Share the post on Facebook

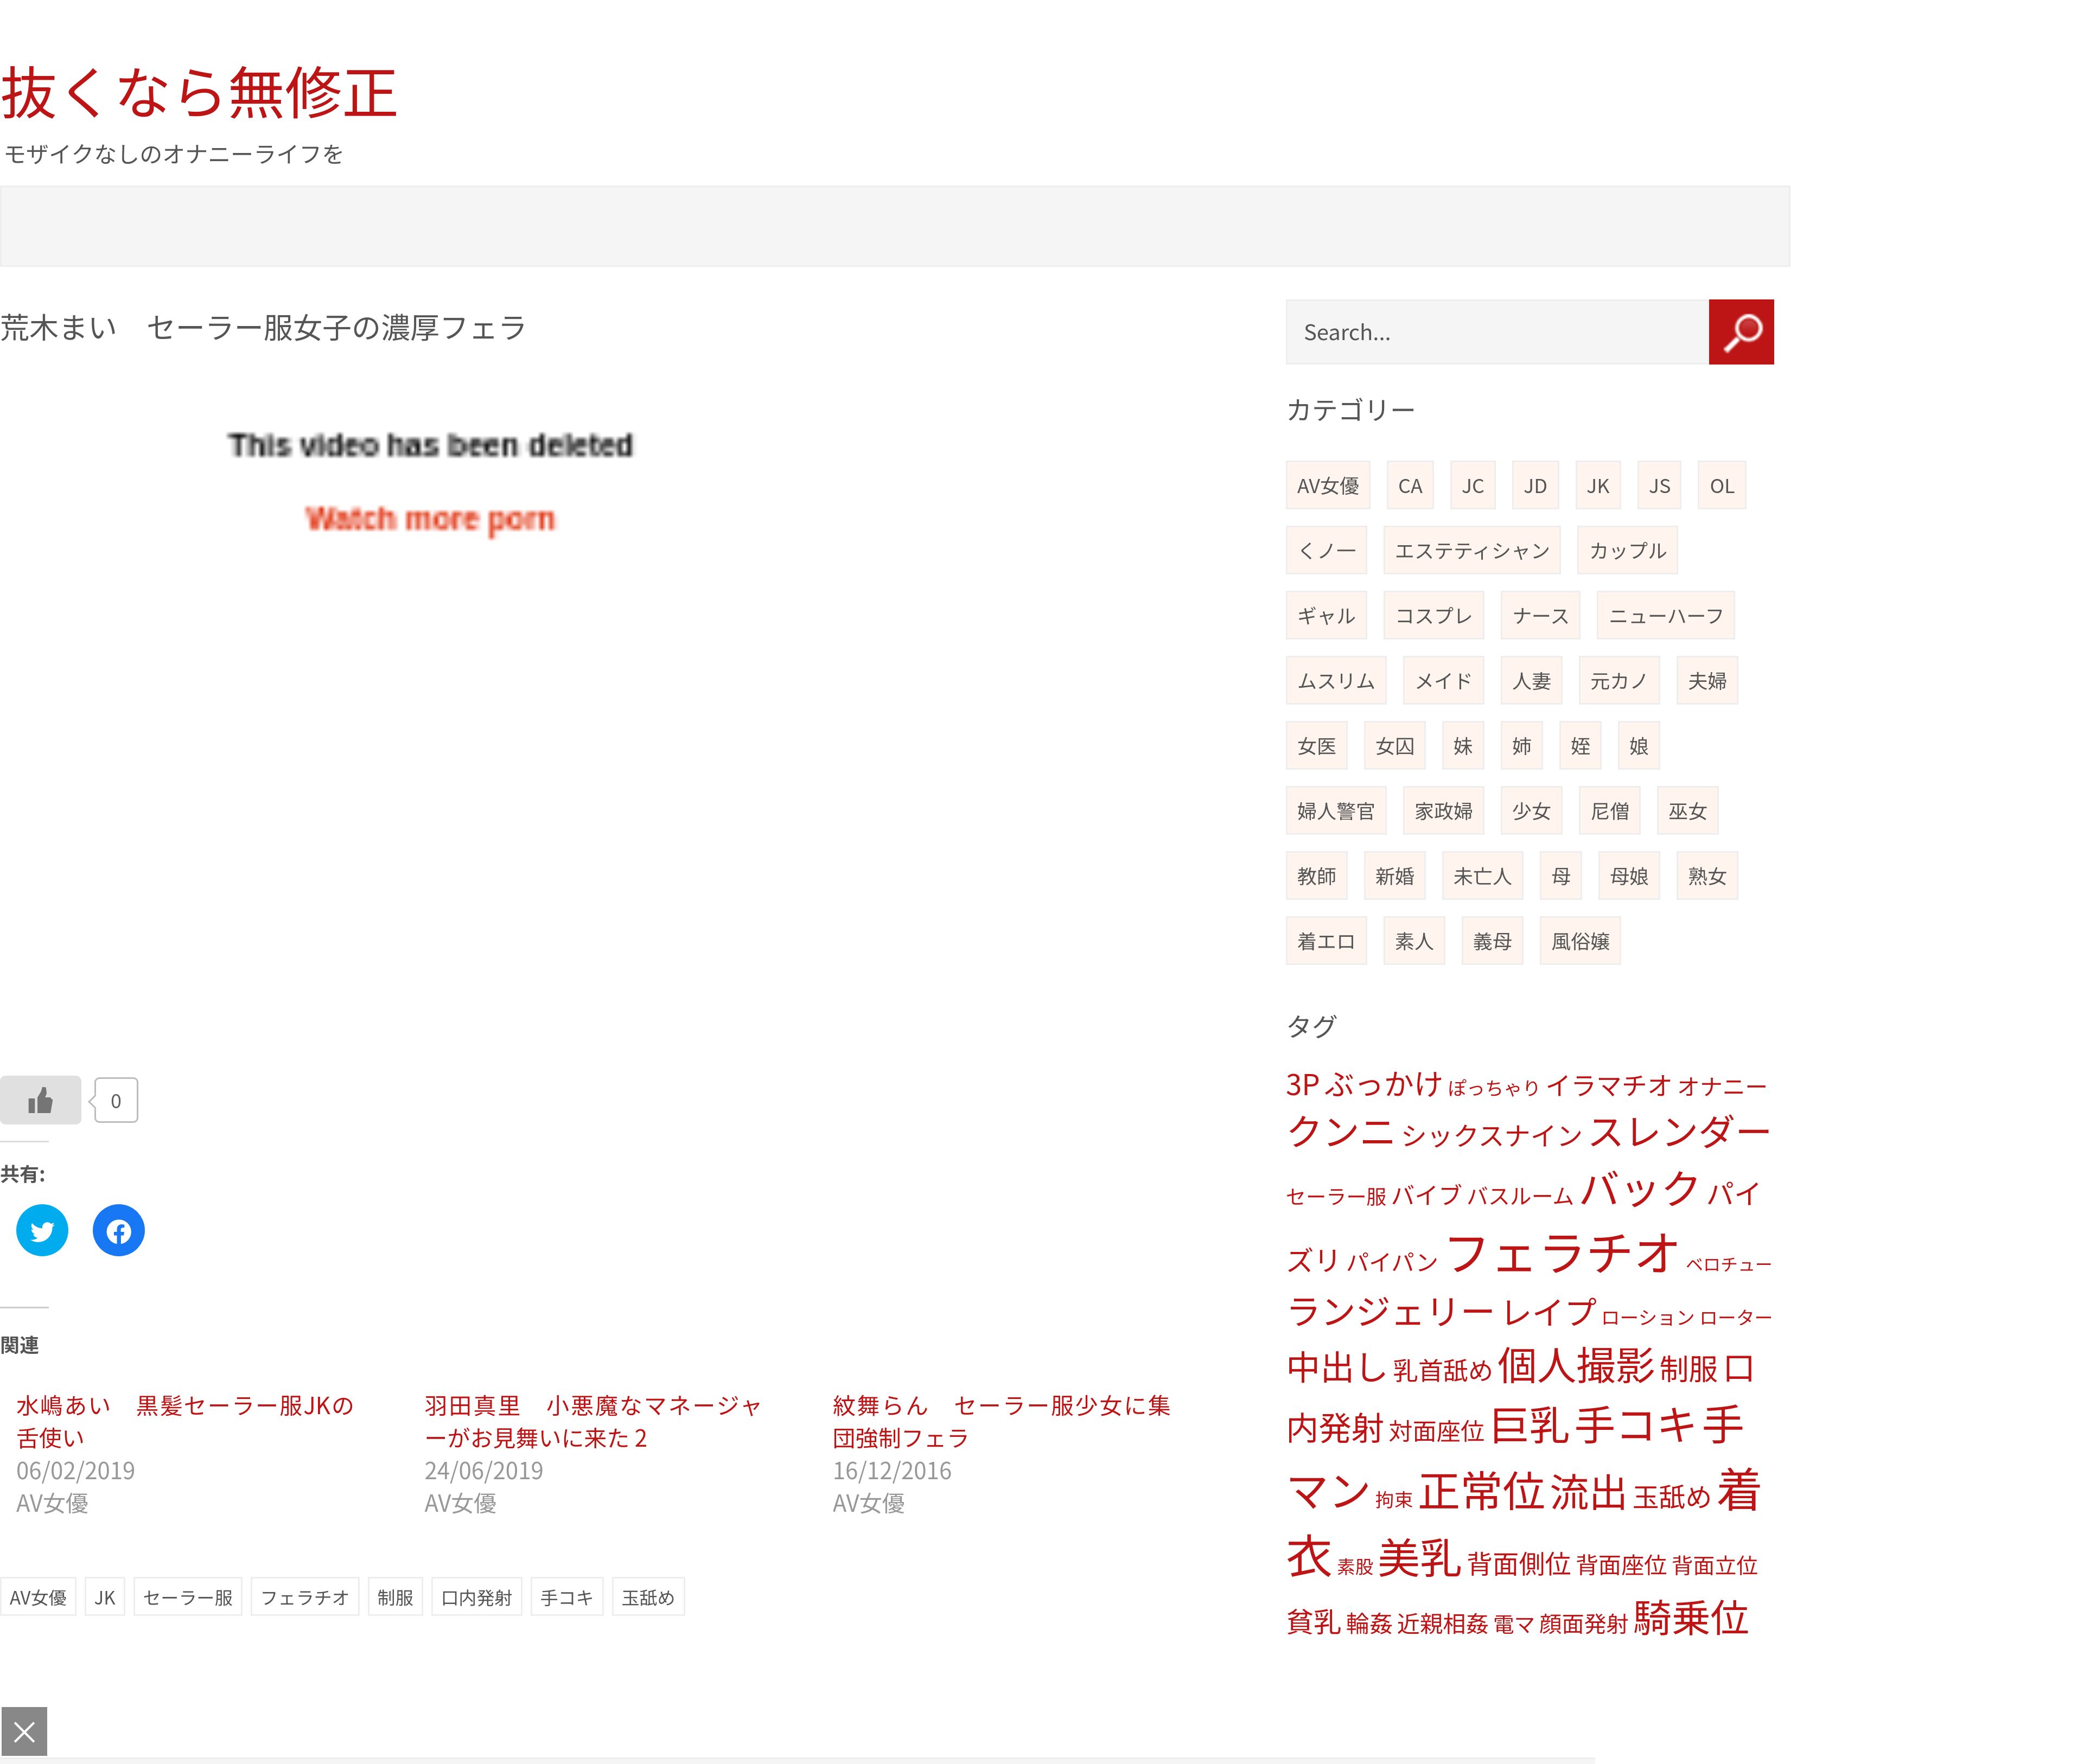(x=118, y=1230)
